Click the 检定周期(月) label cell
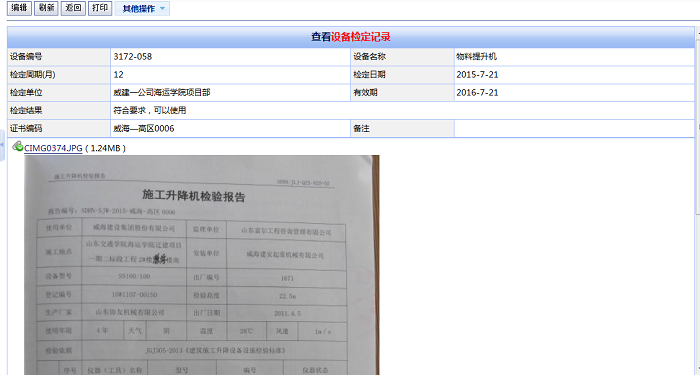Screen dimensions: 700x375 59,75
